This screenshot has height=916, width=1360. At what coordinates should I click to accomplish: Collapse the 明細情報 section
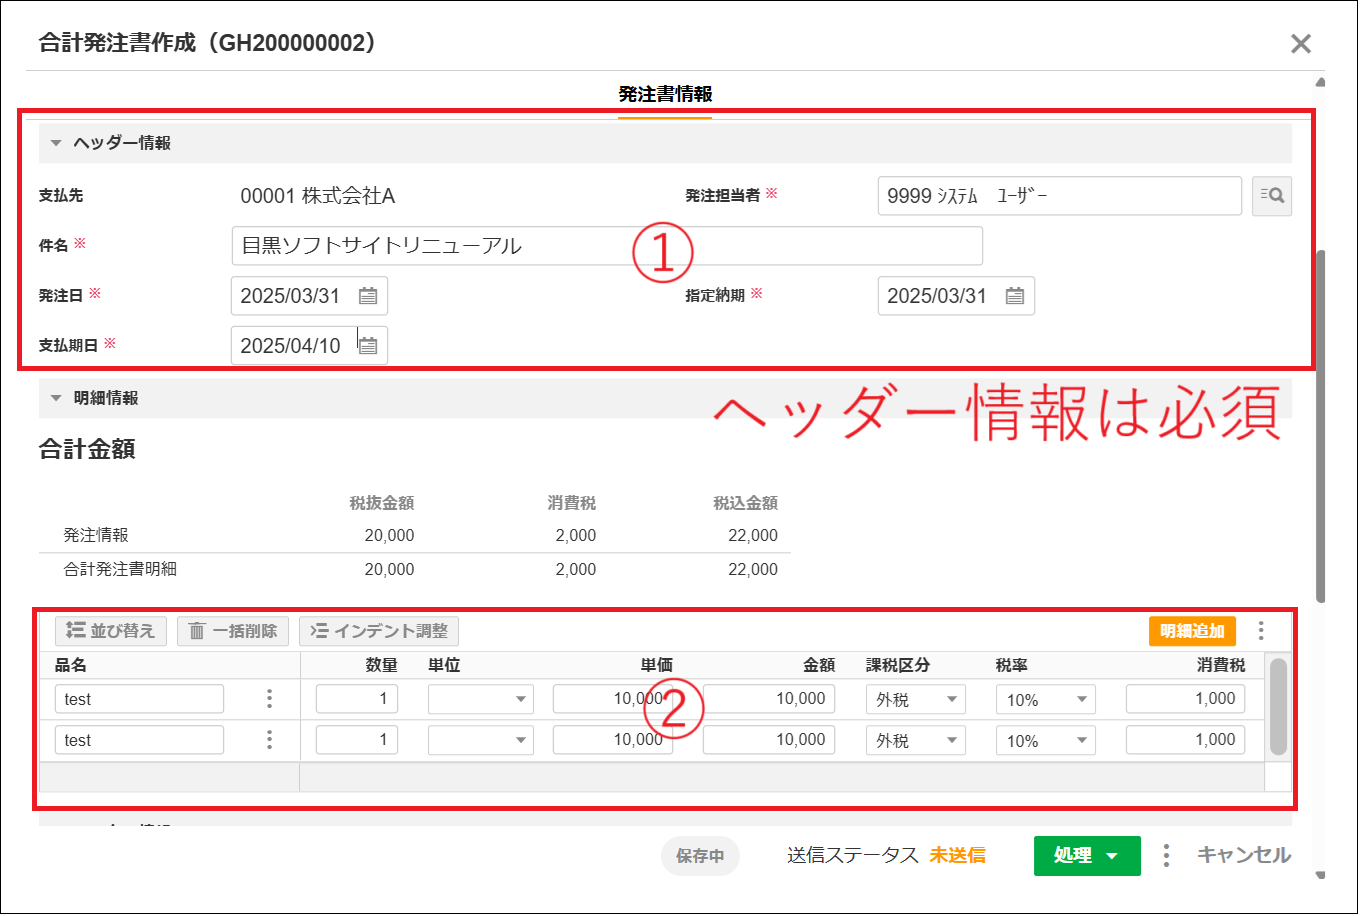point(56,398)
